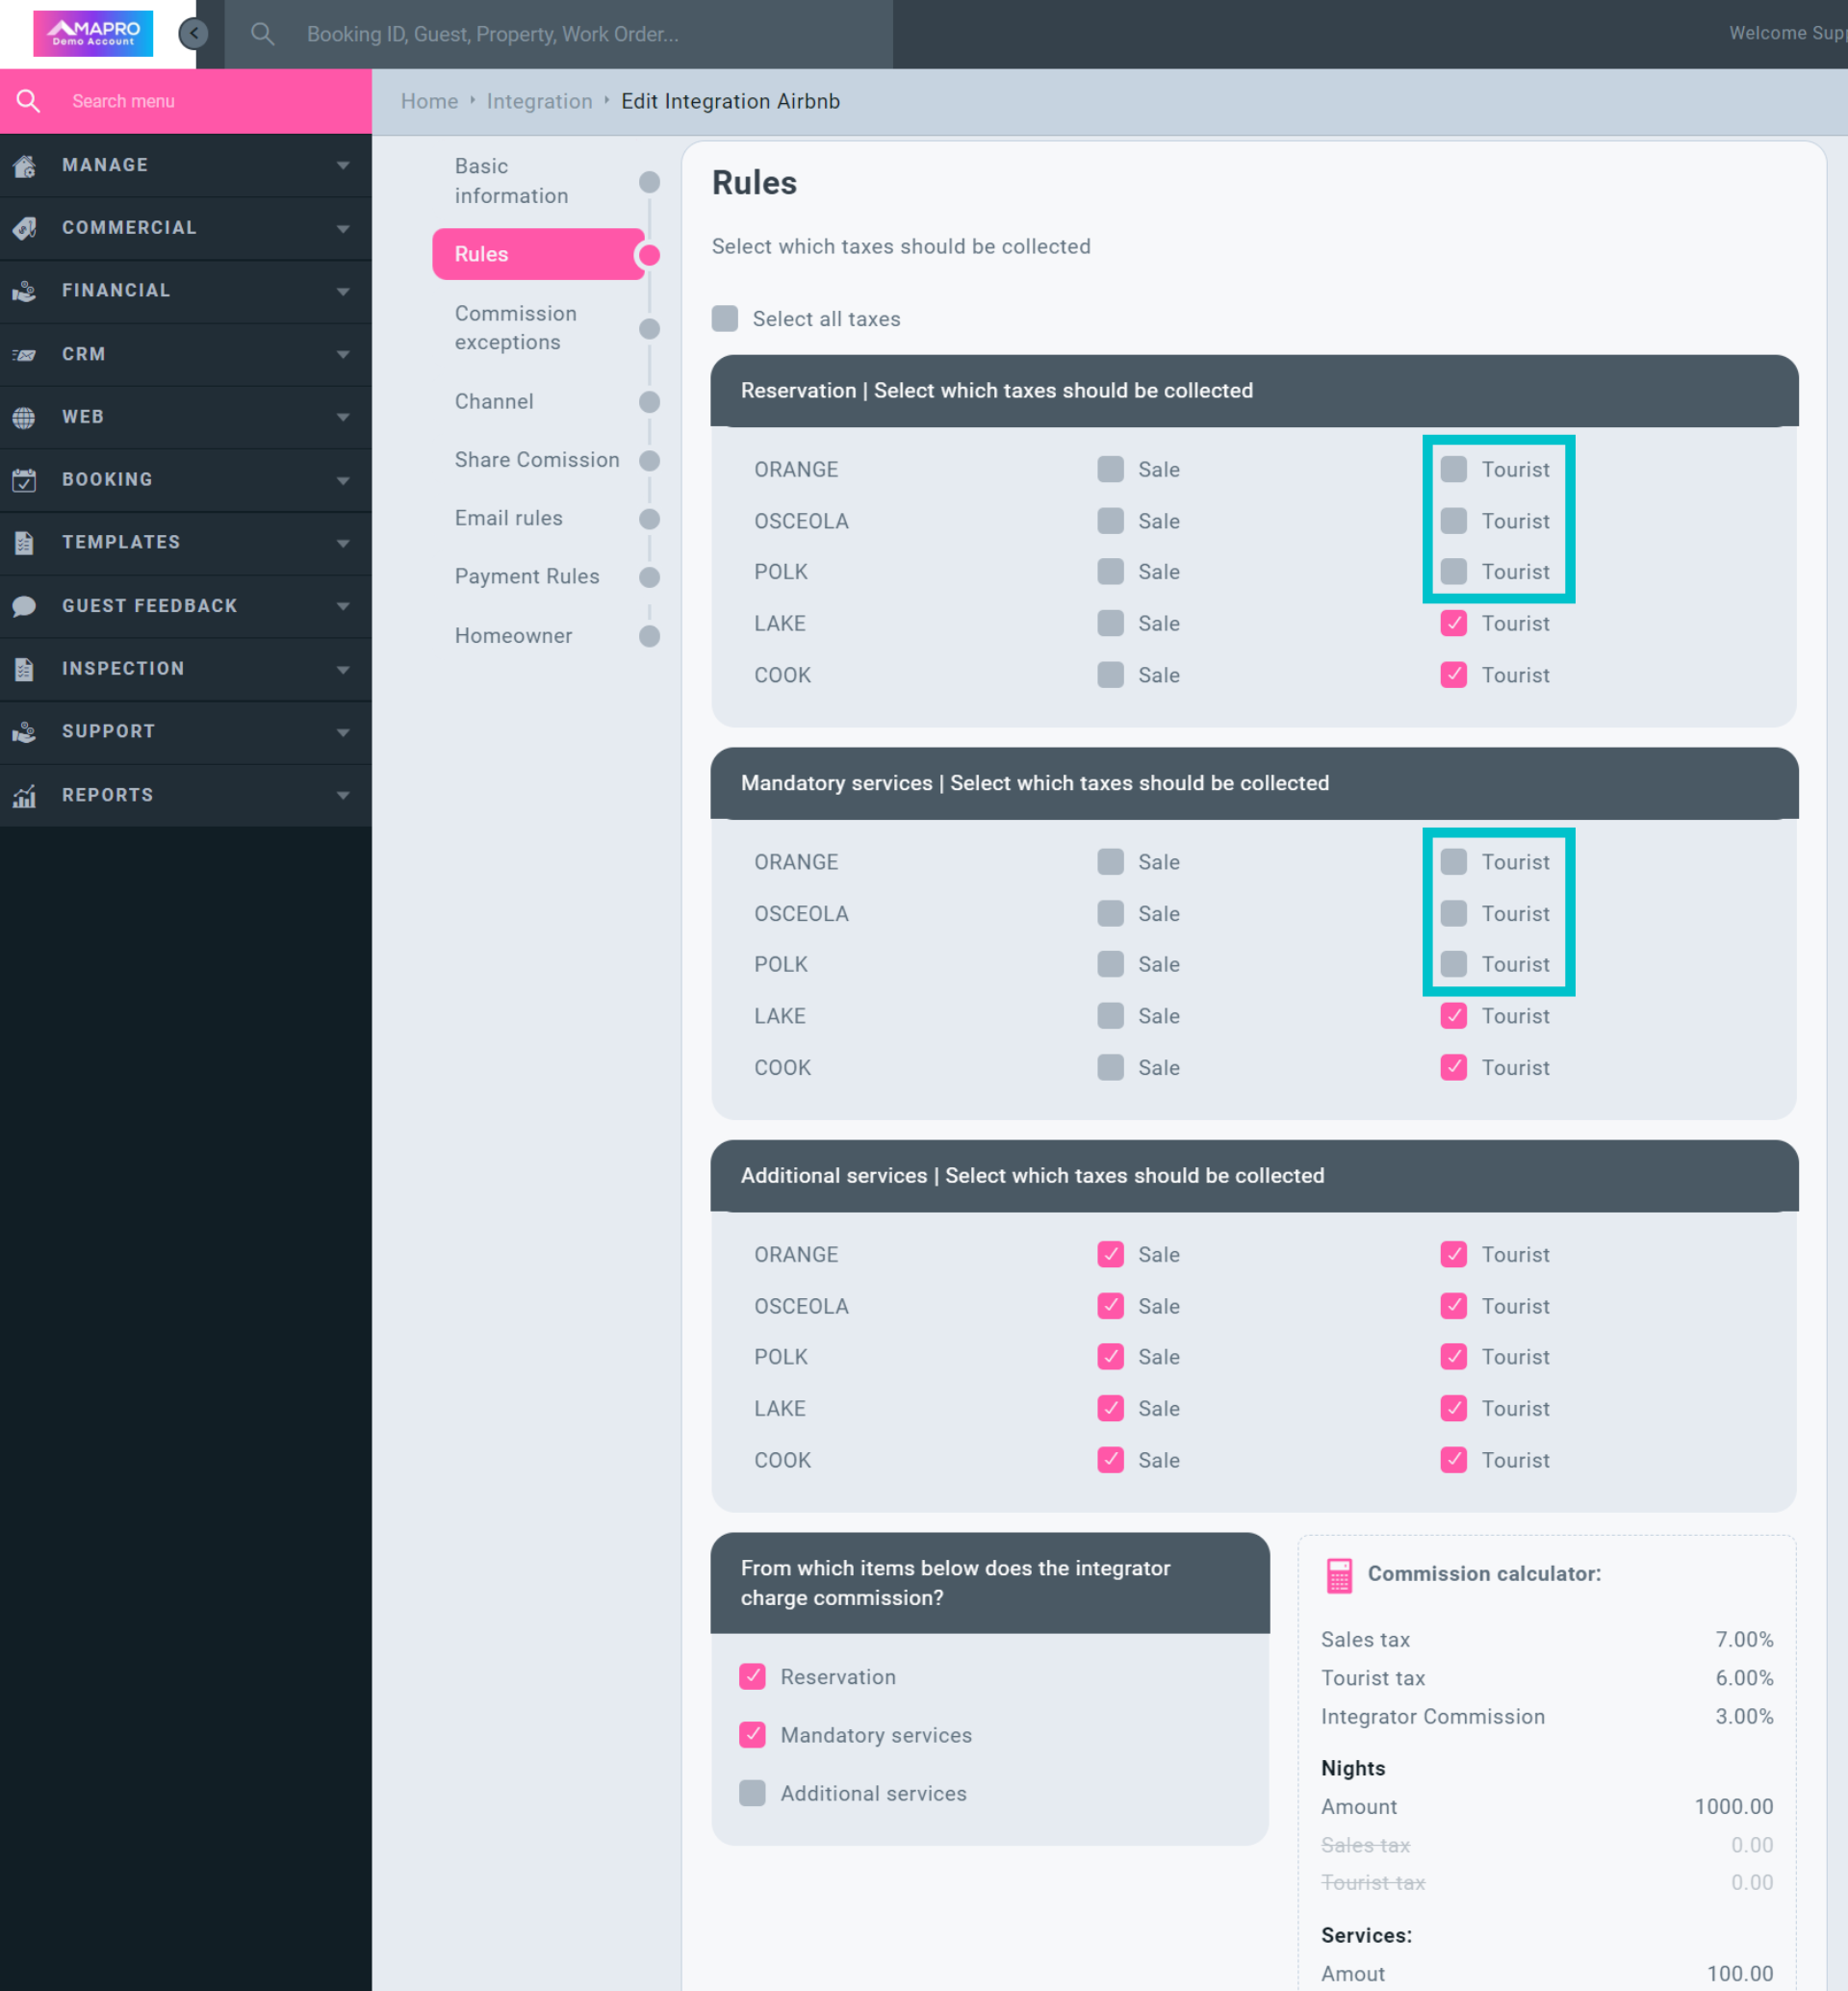Click the CRM icon in the sidebar

click(24, 354)
